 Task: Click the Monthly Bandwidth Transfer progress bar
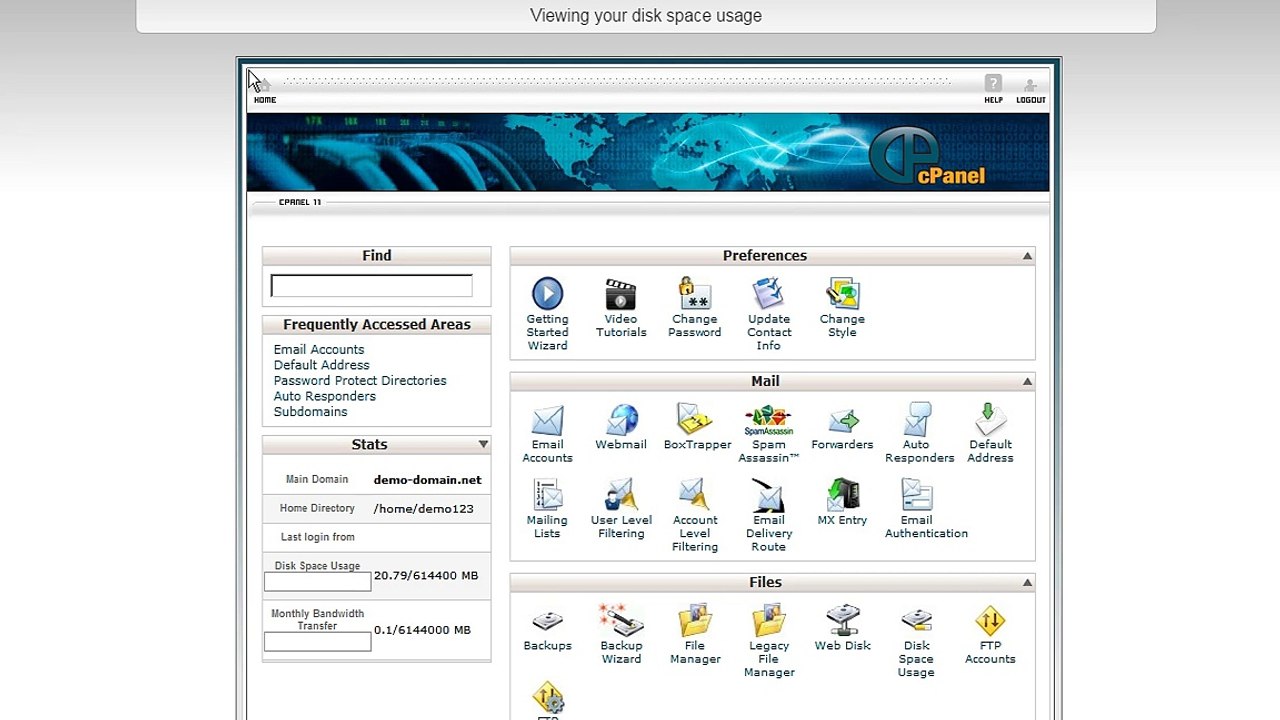tap(317, 642)
